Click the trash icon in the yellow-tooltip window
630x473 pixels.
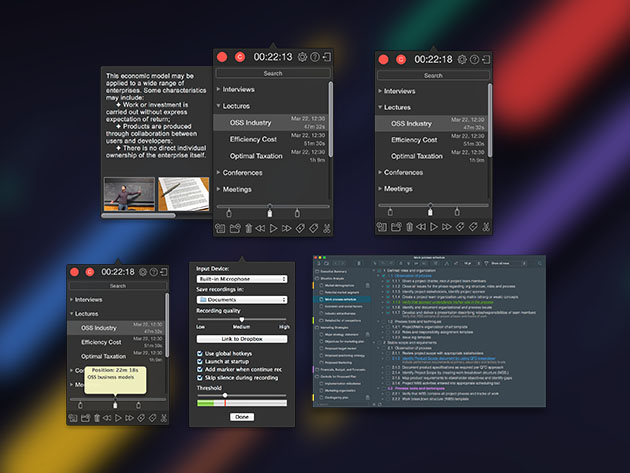click(x=97, y=418)
